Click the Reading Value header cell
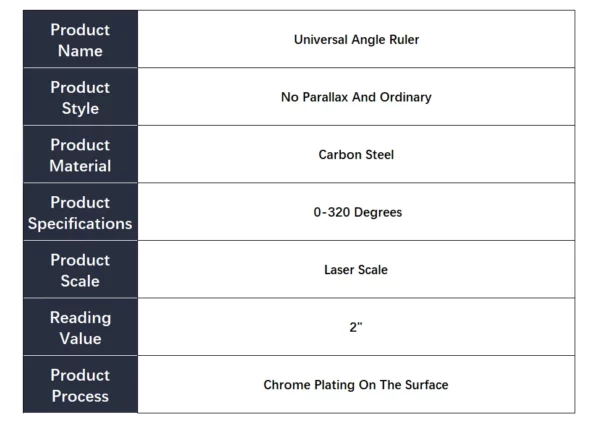This screenshot has height=427, width=600. click(x=80, y=328)
